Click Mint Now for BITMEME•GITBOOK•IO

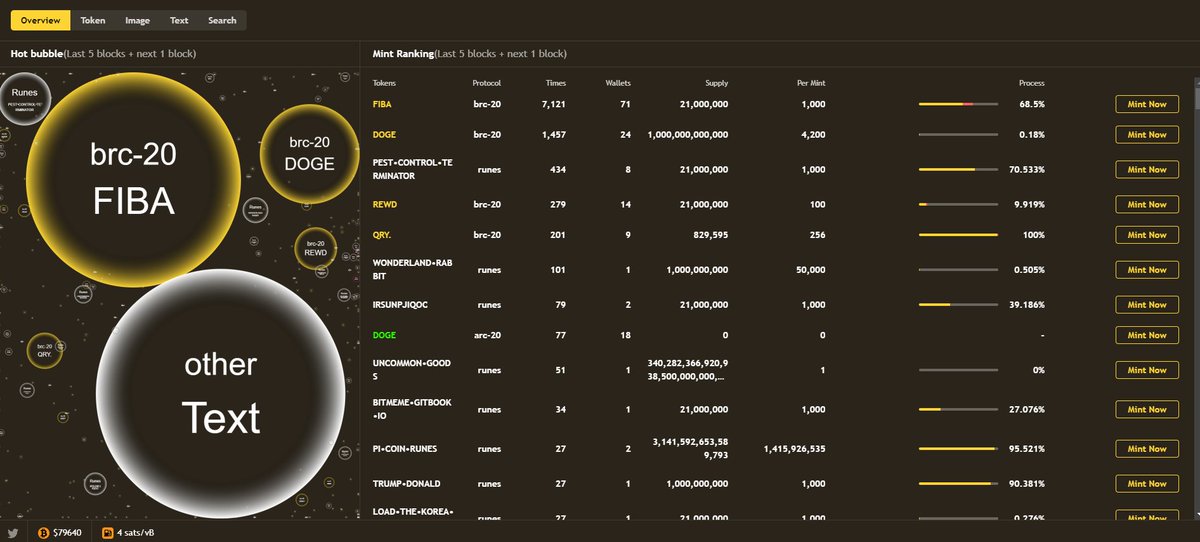tap(1147, 409)
